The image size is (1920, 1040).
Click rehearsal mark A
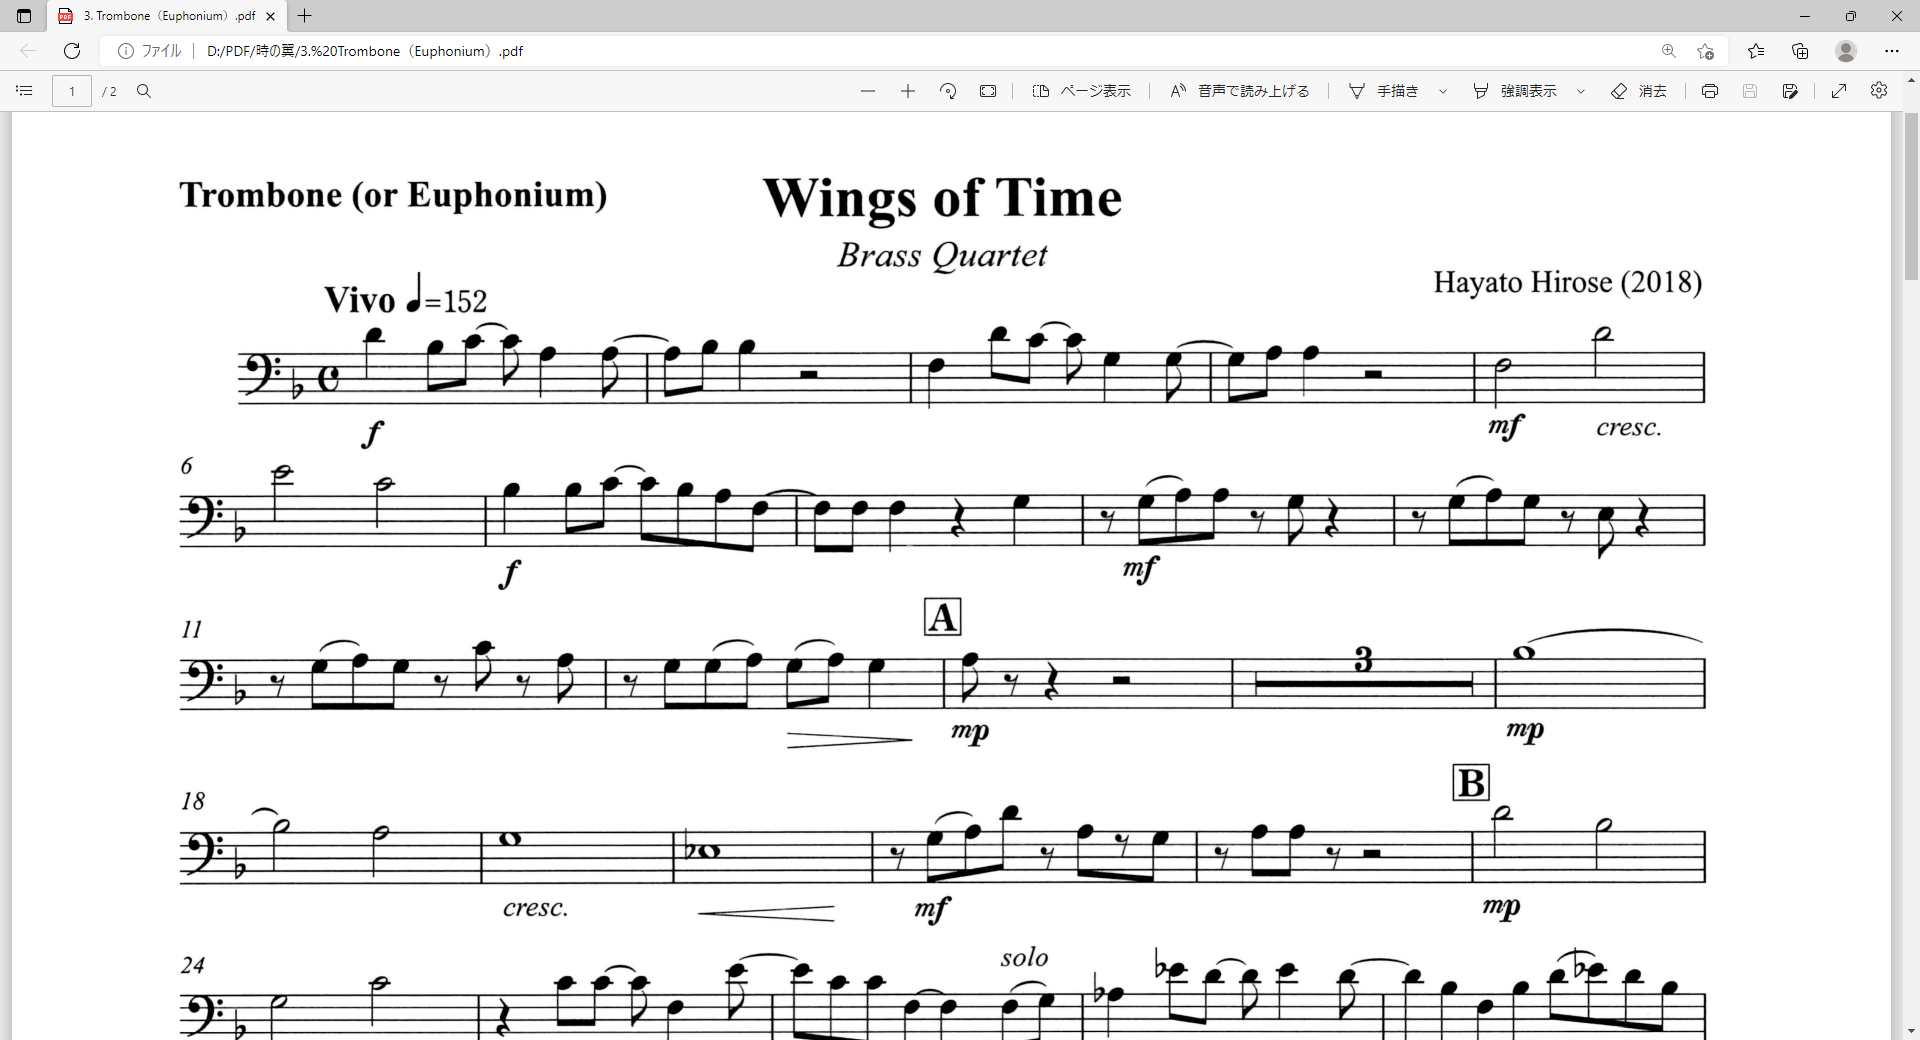coord(942,617)
